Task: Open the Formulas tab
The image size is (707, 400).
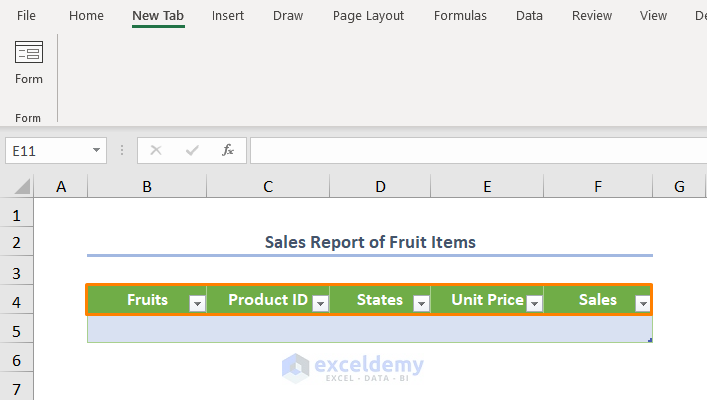Action: pyautogui.click(x=460, y=16)
